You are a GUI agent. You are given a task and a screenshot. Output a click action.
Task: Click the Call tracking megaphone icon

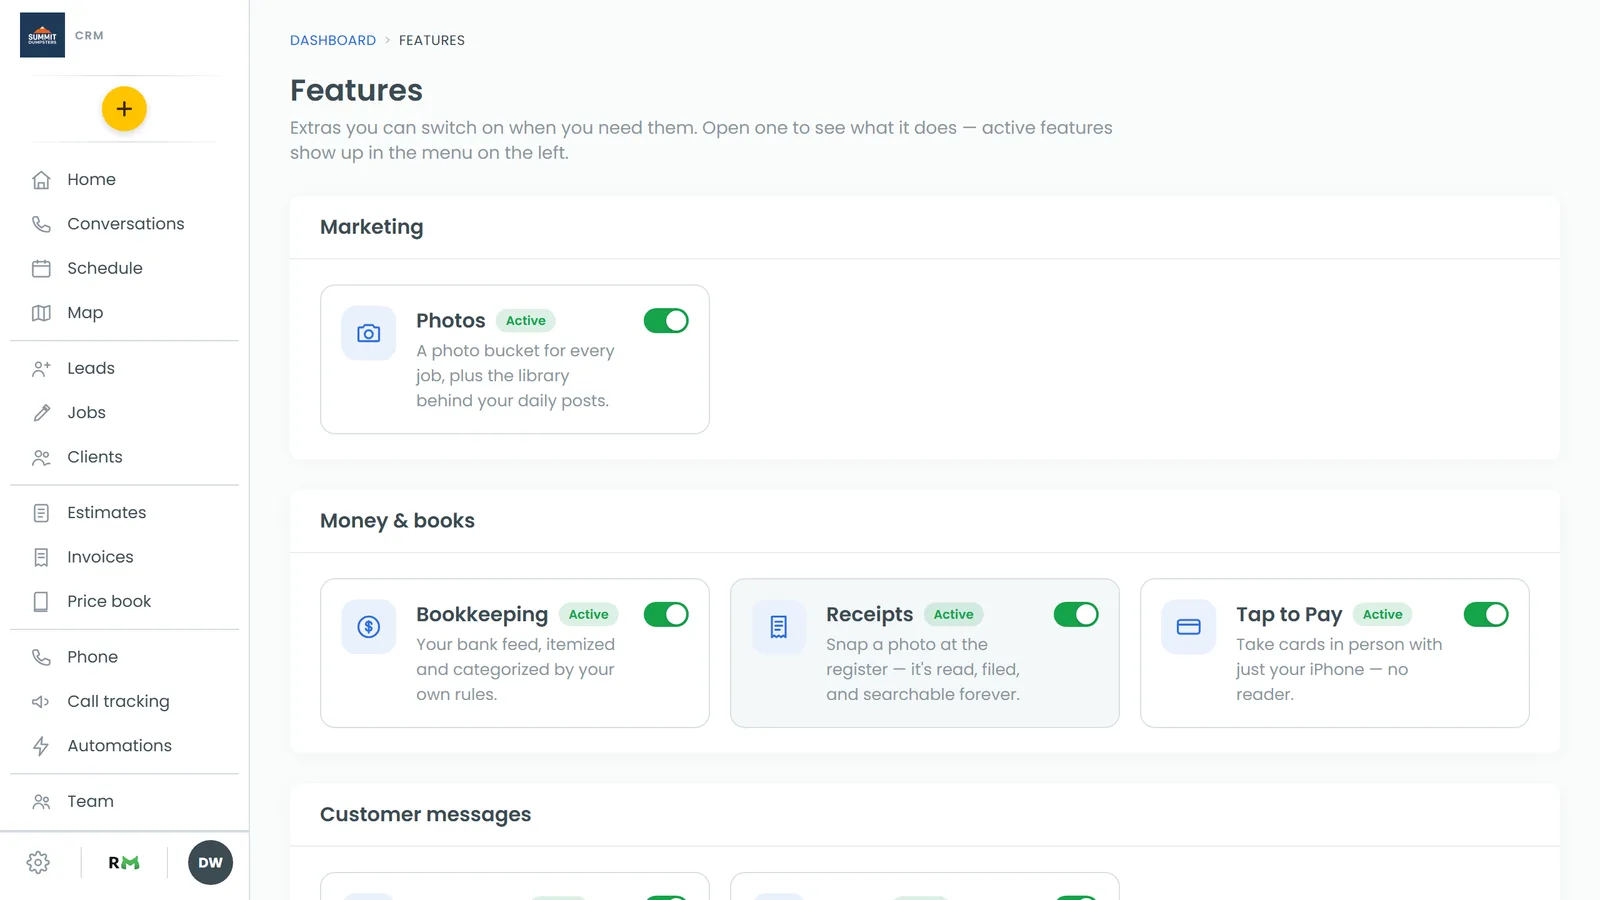click(x=41, y=702)
